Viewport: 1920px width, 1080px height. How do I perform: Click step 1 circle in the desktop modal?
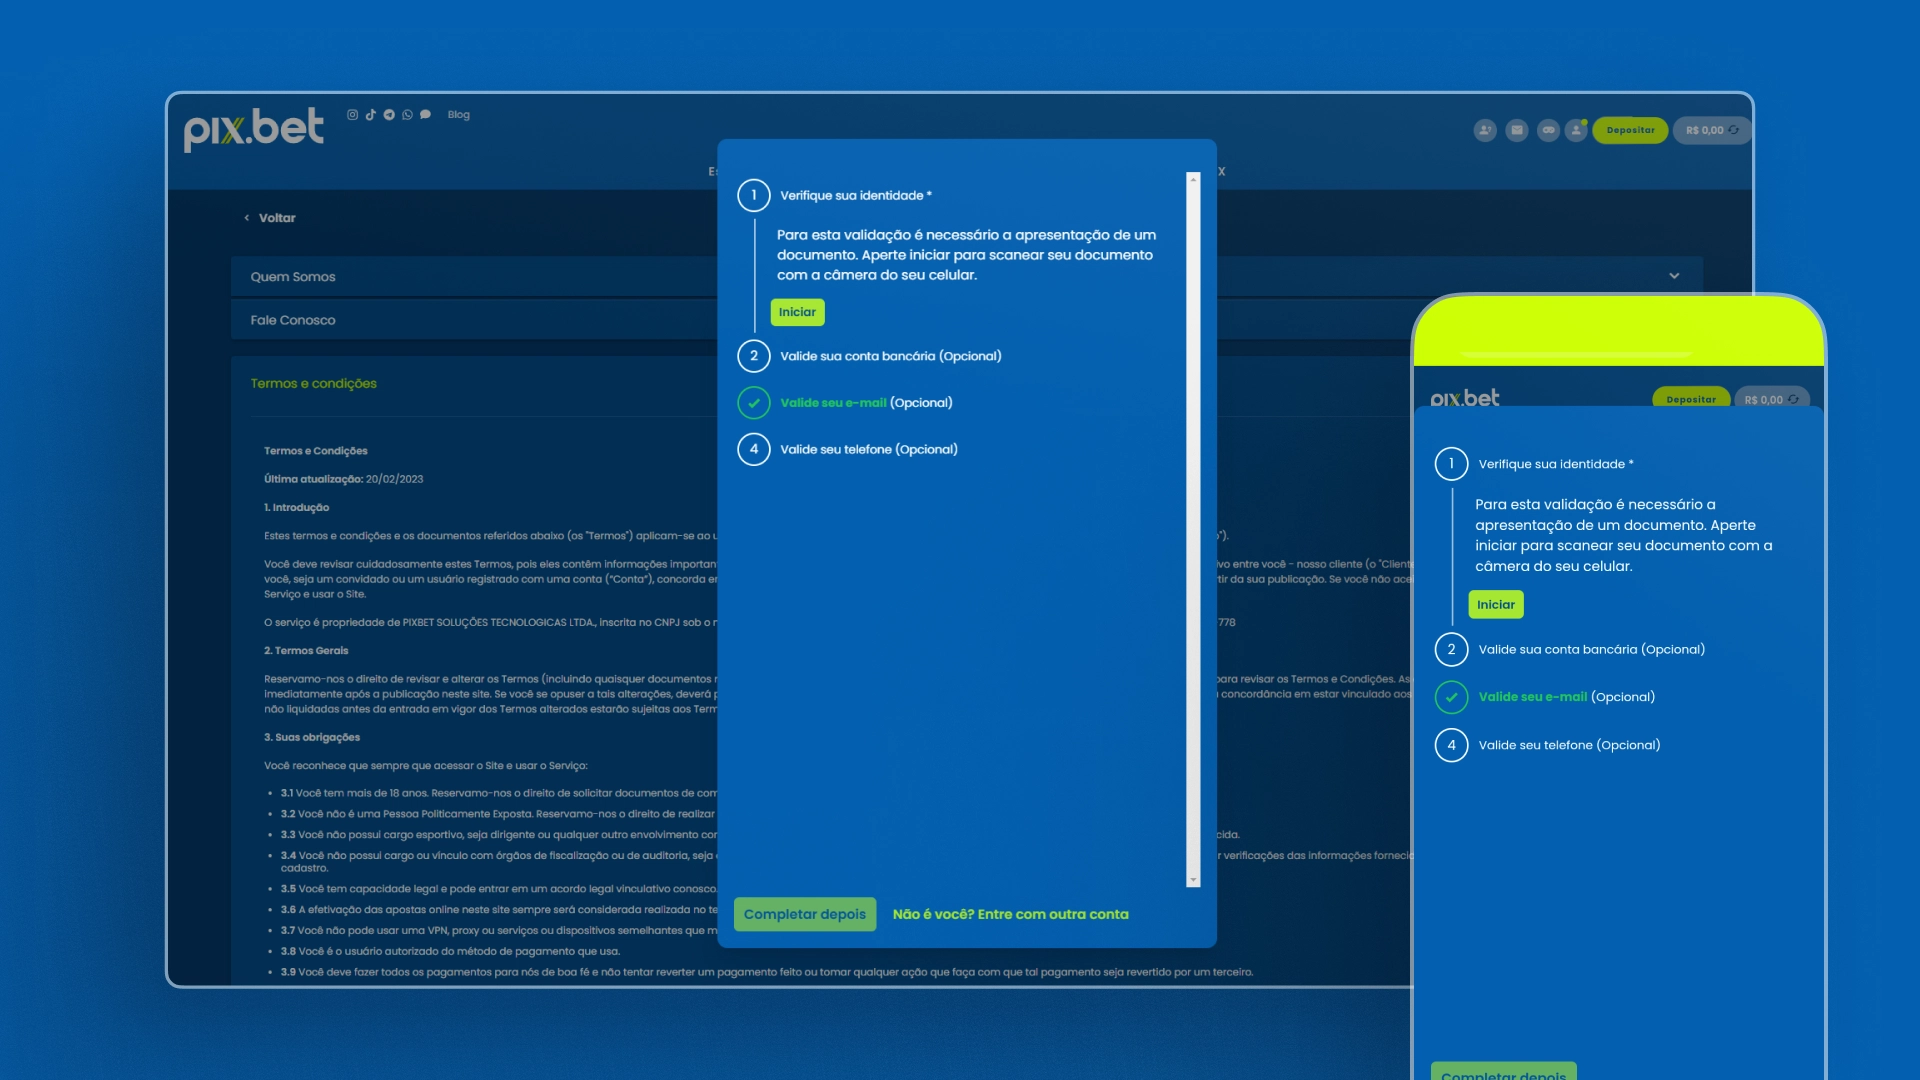coord(754,195)
